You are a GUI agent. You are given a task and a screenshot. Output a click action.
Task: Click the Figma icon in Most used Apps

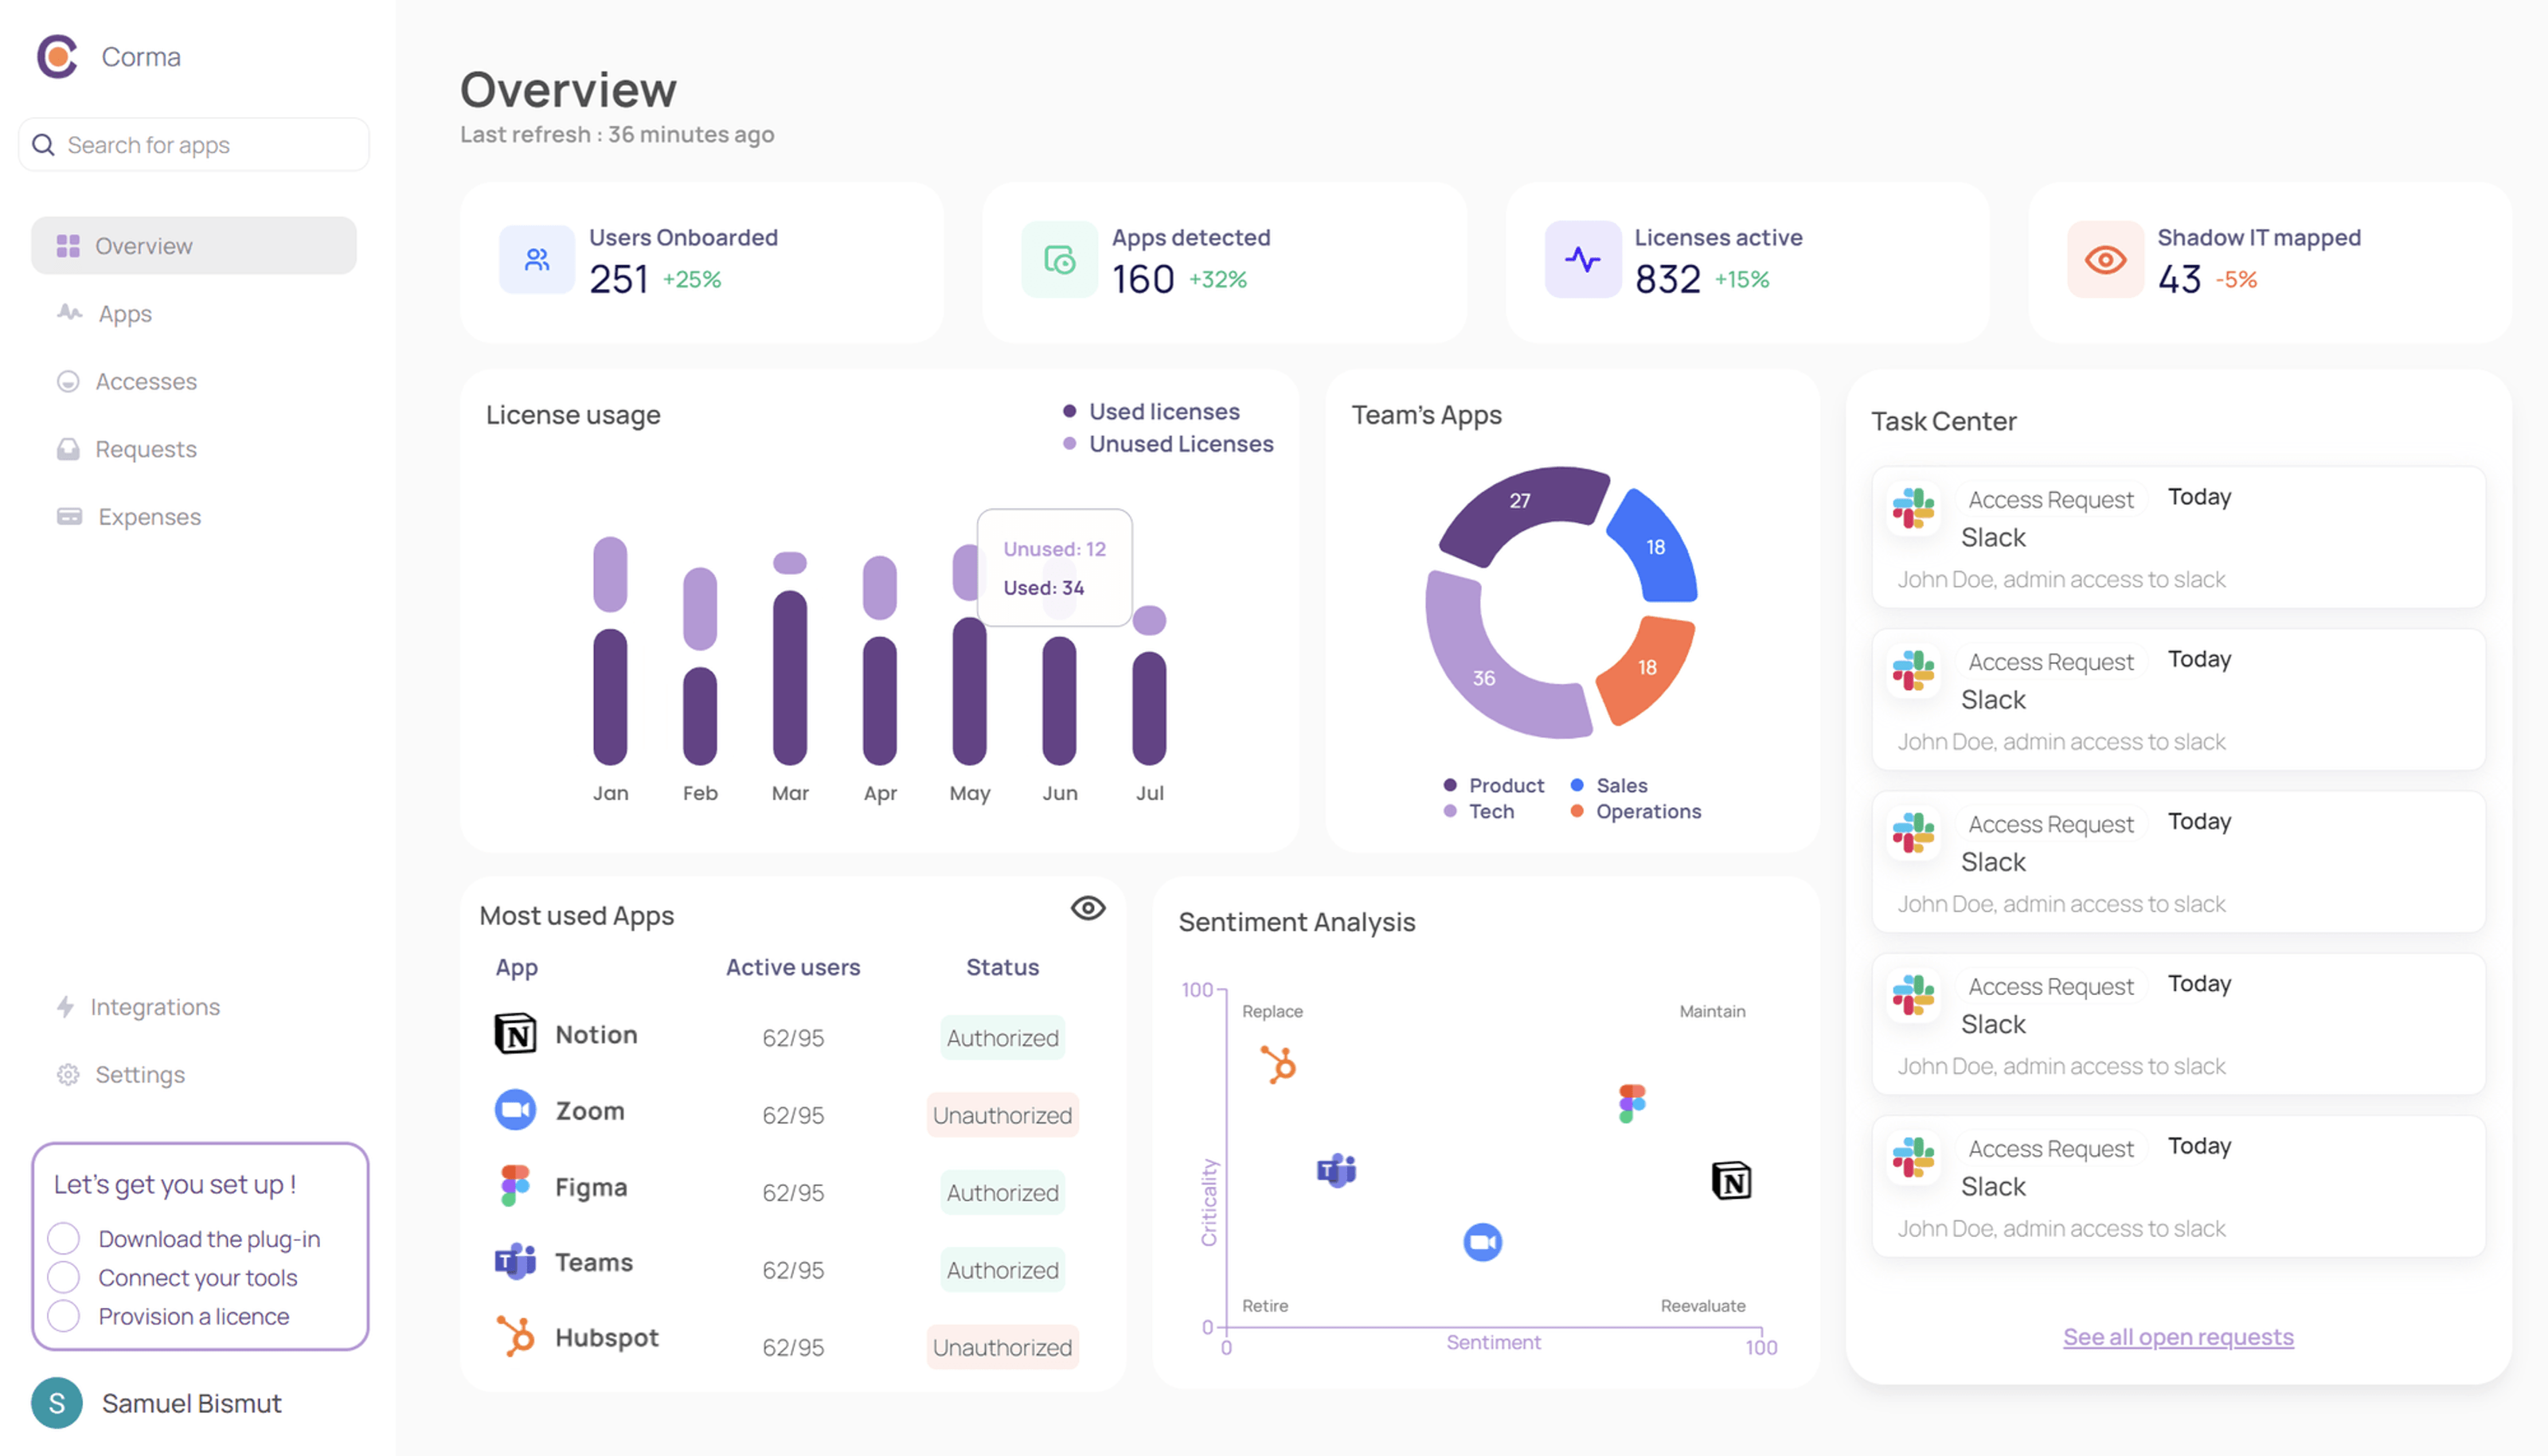(516, 1186)
